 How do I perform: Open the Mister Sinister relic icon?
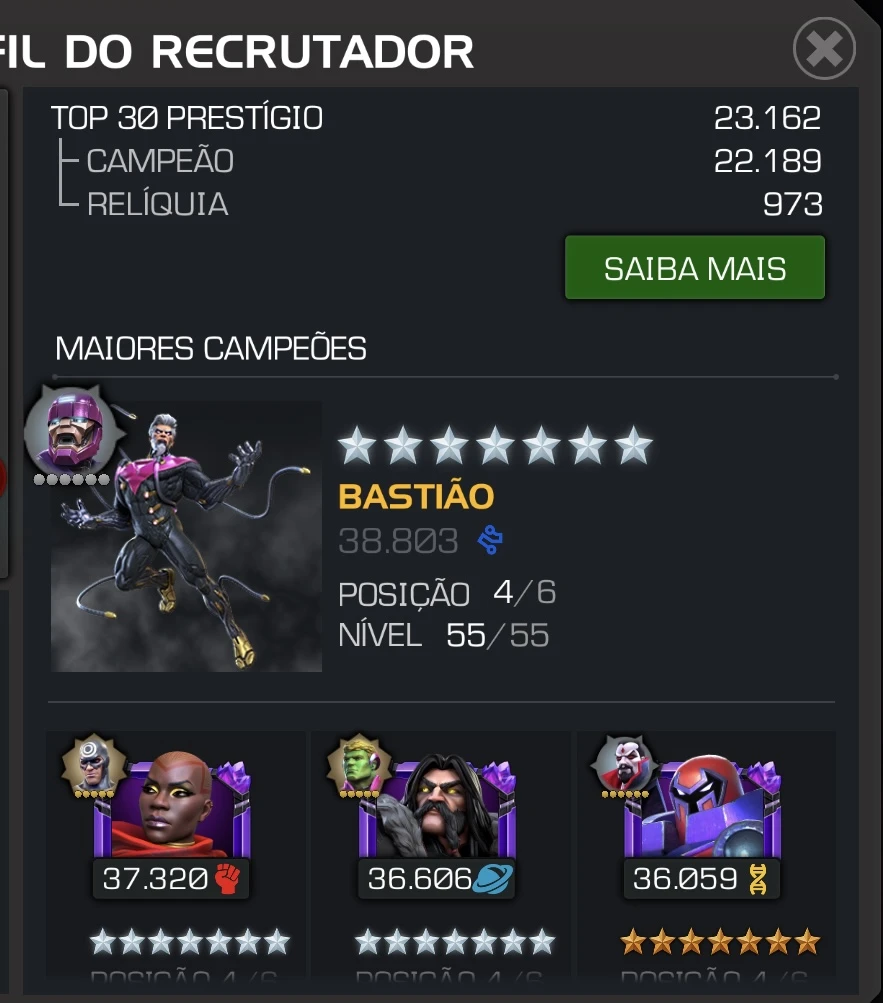tap(625, 763)
